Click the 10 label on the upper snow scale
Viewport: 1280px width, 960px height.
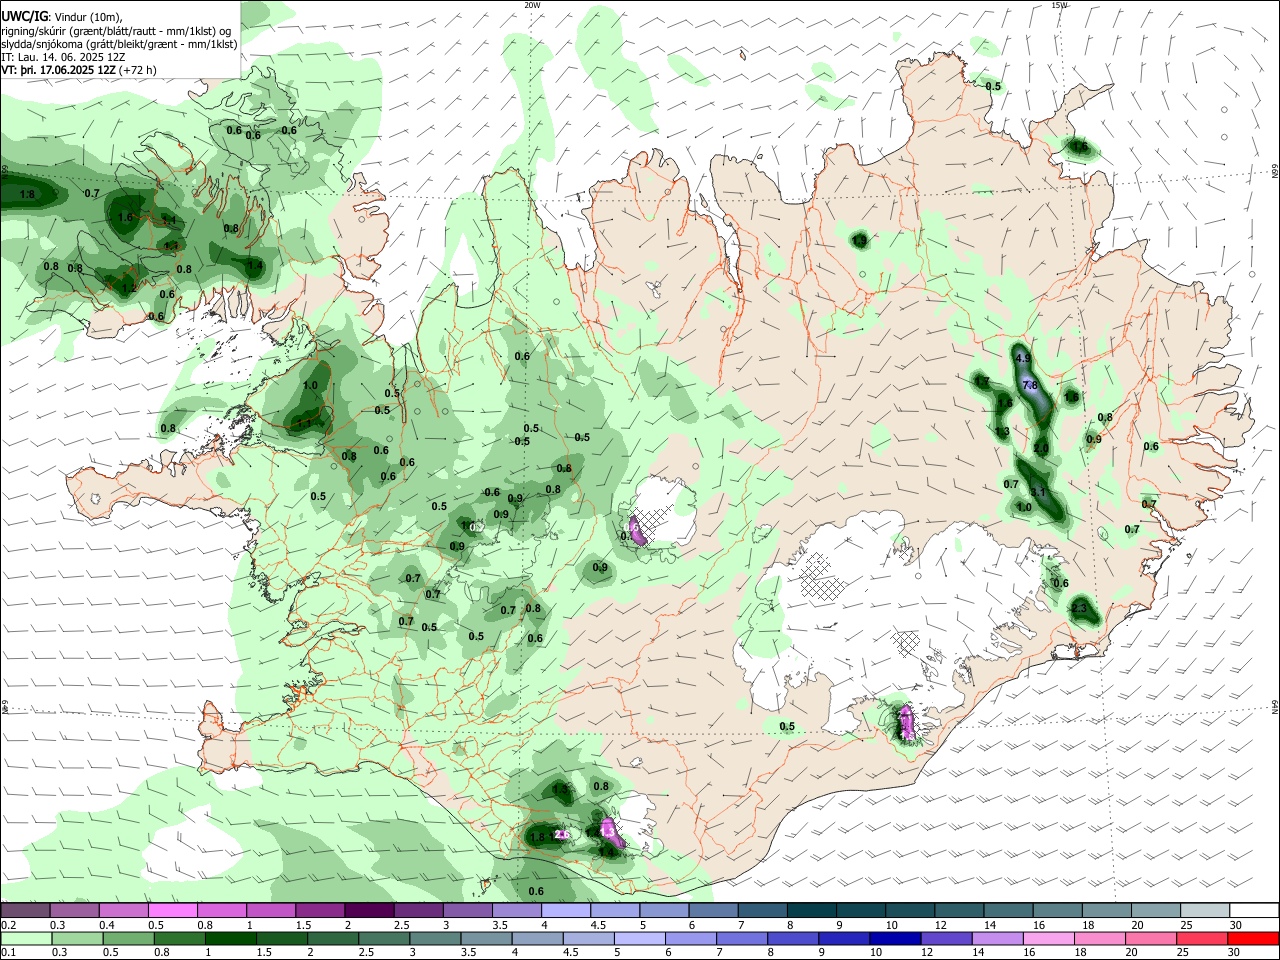[x=892, y=925]
